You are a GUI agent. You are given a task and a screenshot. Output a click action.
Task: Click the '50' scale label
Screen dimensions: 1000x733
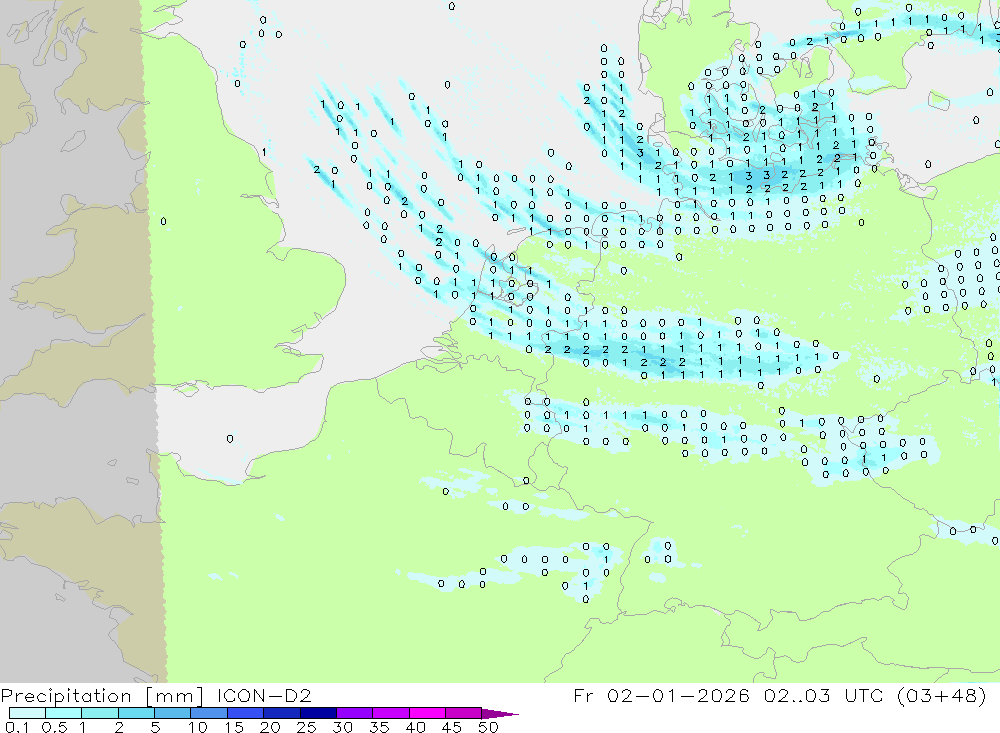click(488, 727)
